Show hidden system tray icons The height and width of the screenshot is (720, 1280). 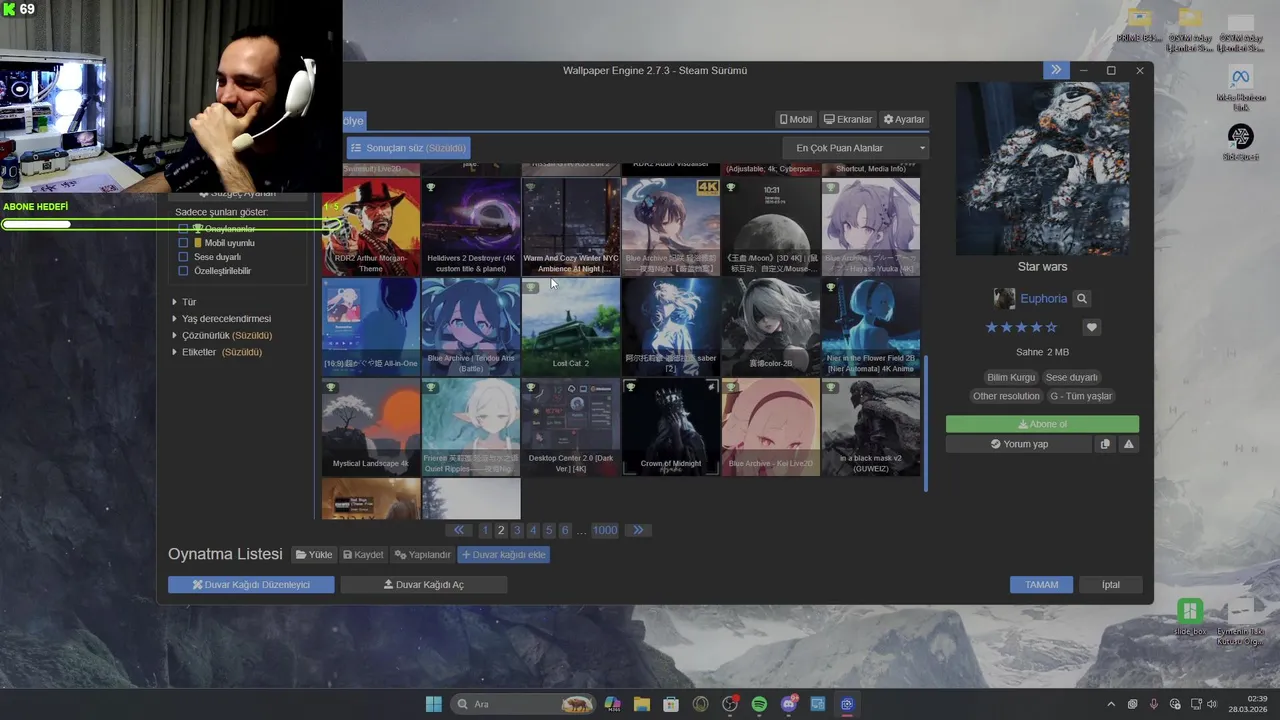(x=1110, y=704)
